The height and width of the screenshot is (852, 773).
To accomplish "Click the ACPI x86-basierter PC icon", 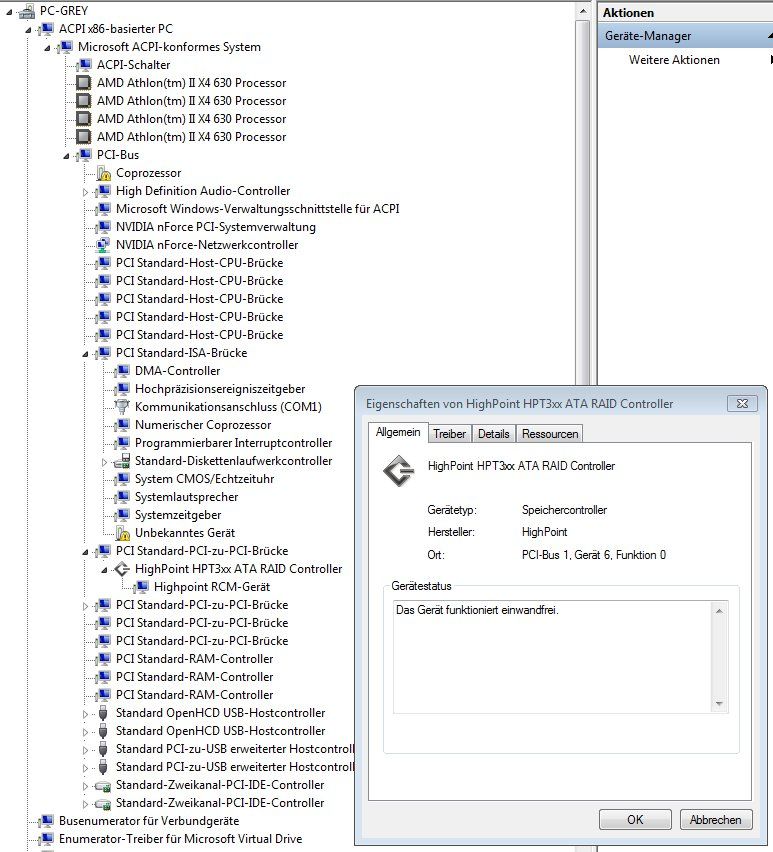I will click(x=46, y=29).
